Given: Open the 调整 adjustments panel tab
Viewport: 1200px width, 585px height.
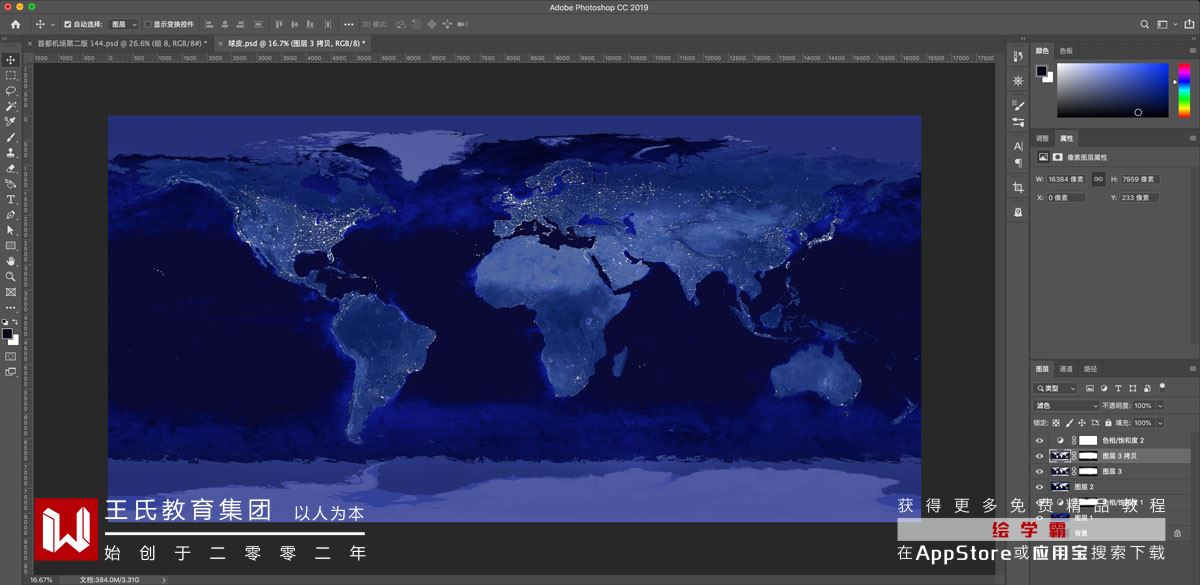Looking at the screenshot, I should point(1043,138).
